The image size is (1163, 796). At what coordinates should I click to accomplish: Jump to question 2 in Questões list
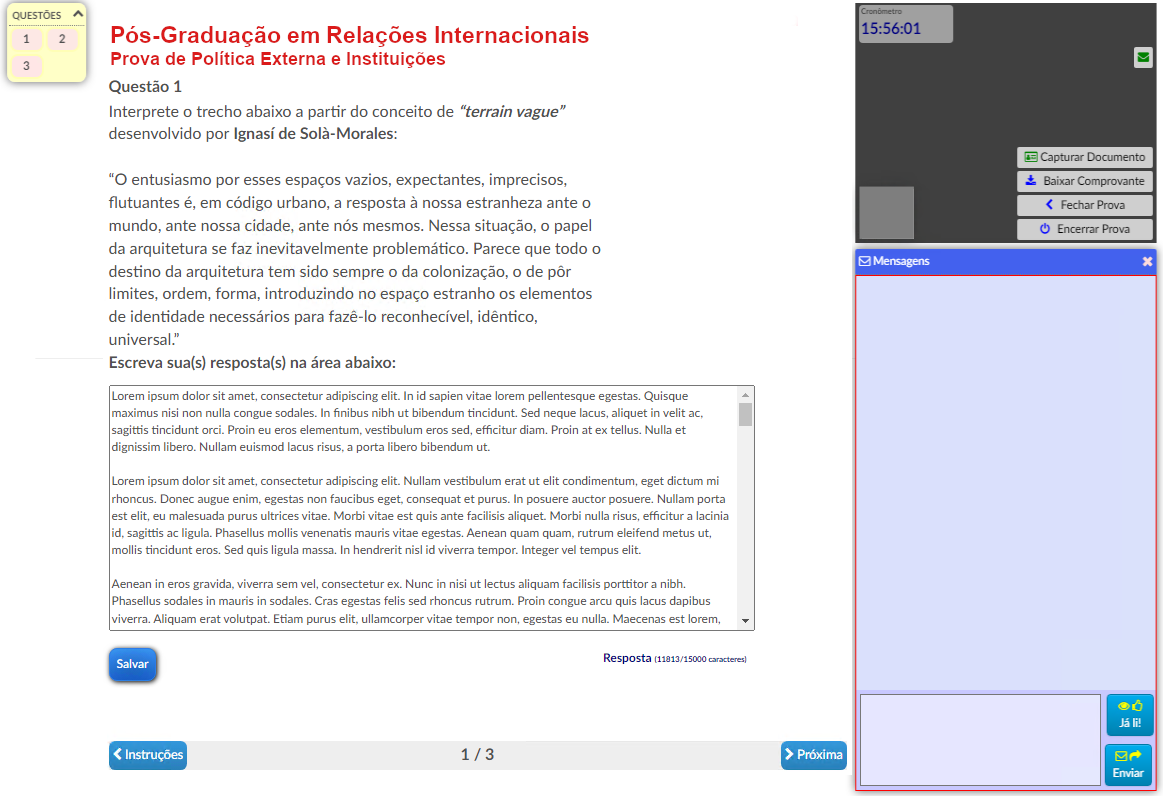click(61, 39)
